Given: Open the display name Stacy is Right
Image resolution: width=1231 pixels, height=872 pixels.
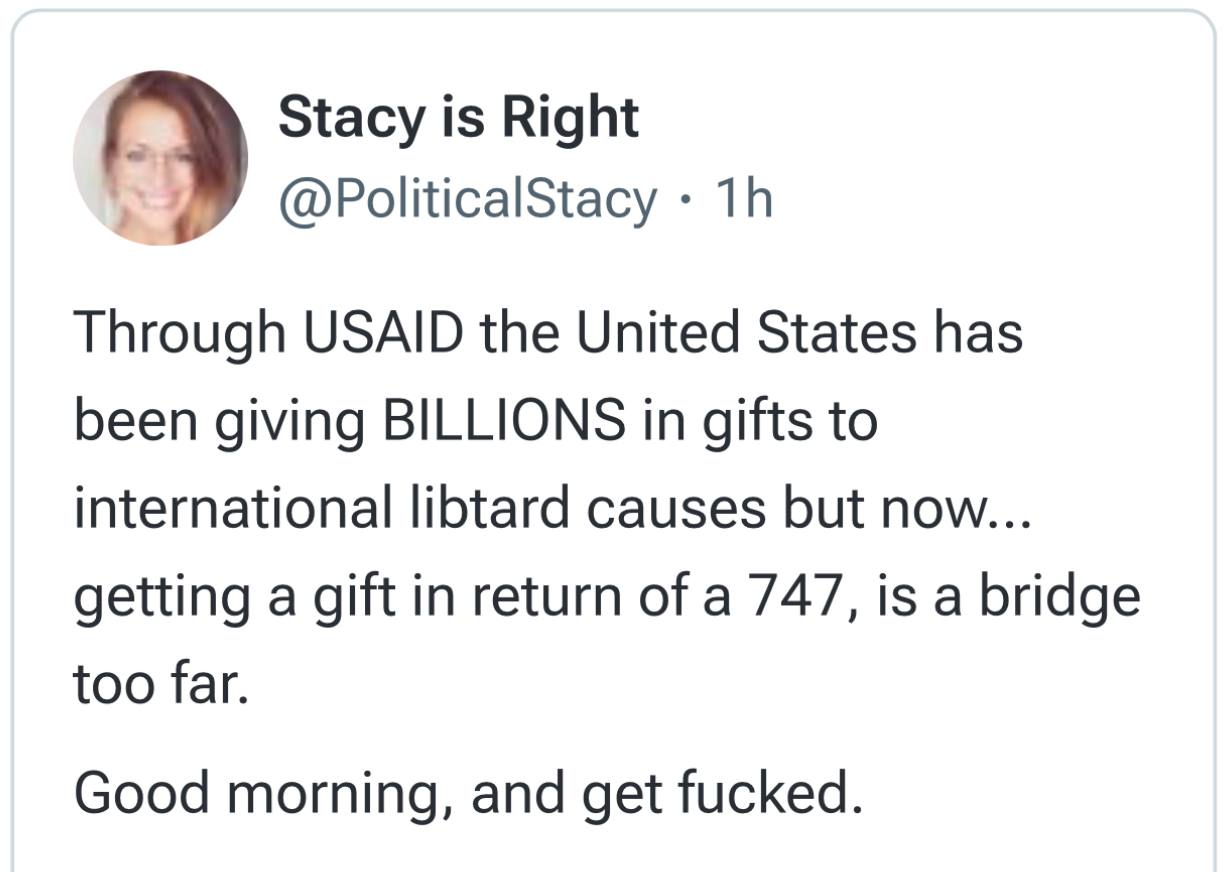Looking at the screenshot, I should click(x=458, y=118).
